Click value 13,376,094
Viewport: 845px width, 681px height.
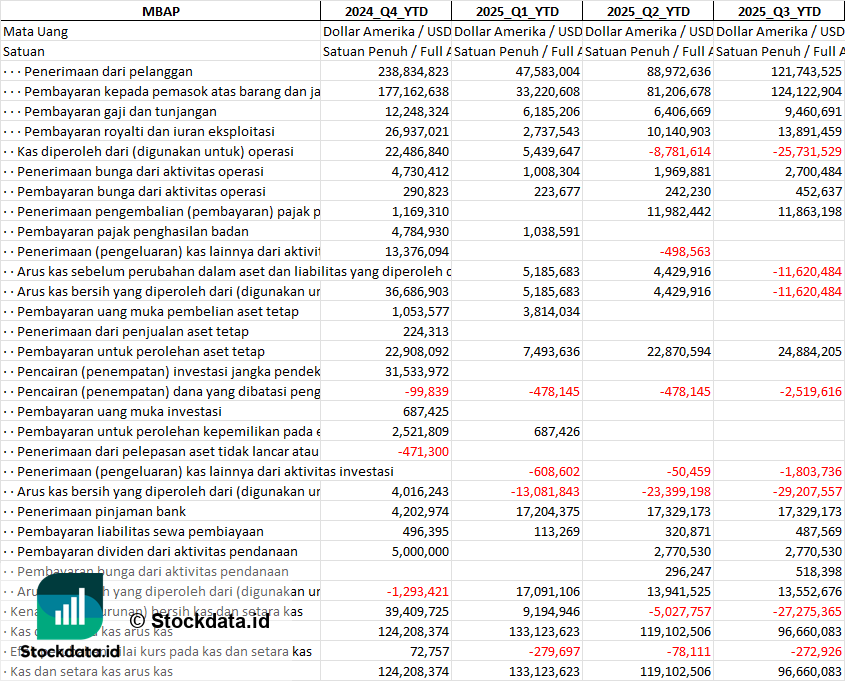417,251
